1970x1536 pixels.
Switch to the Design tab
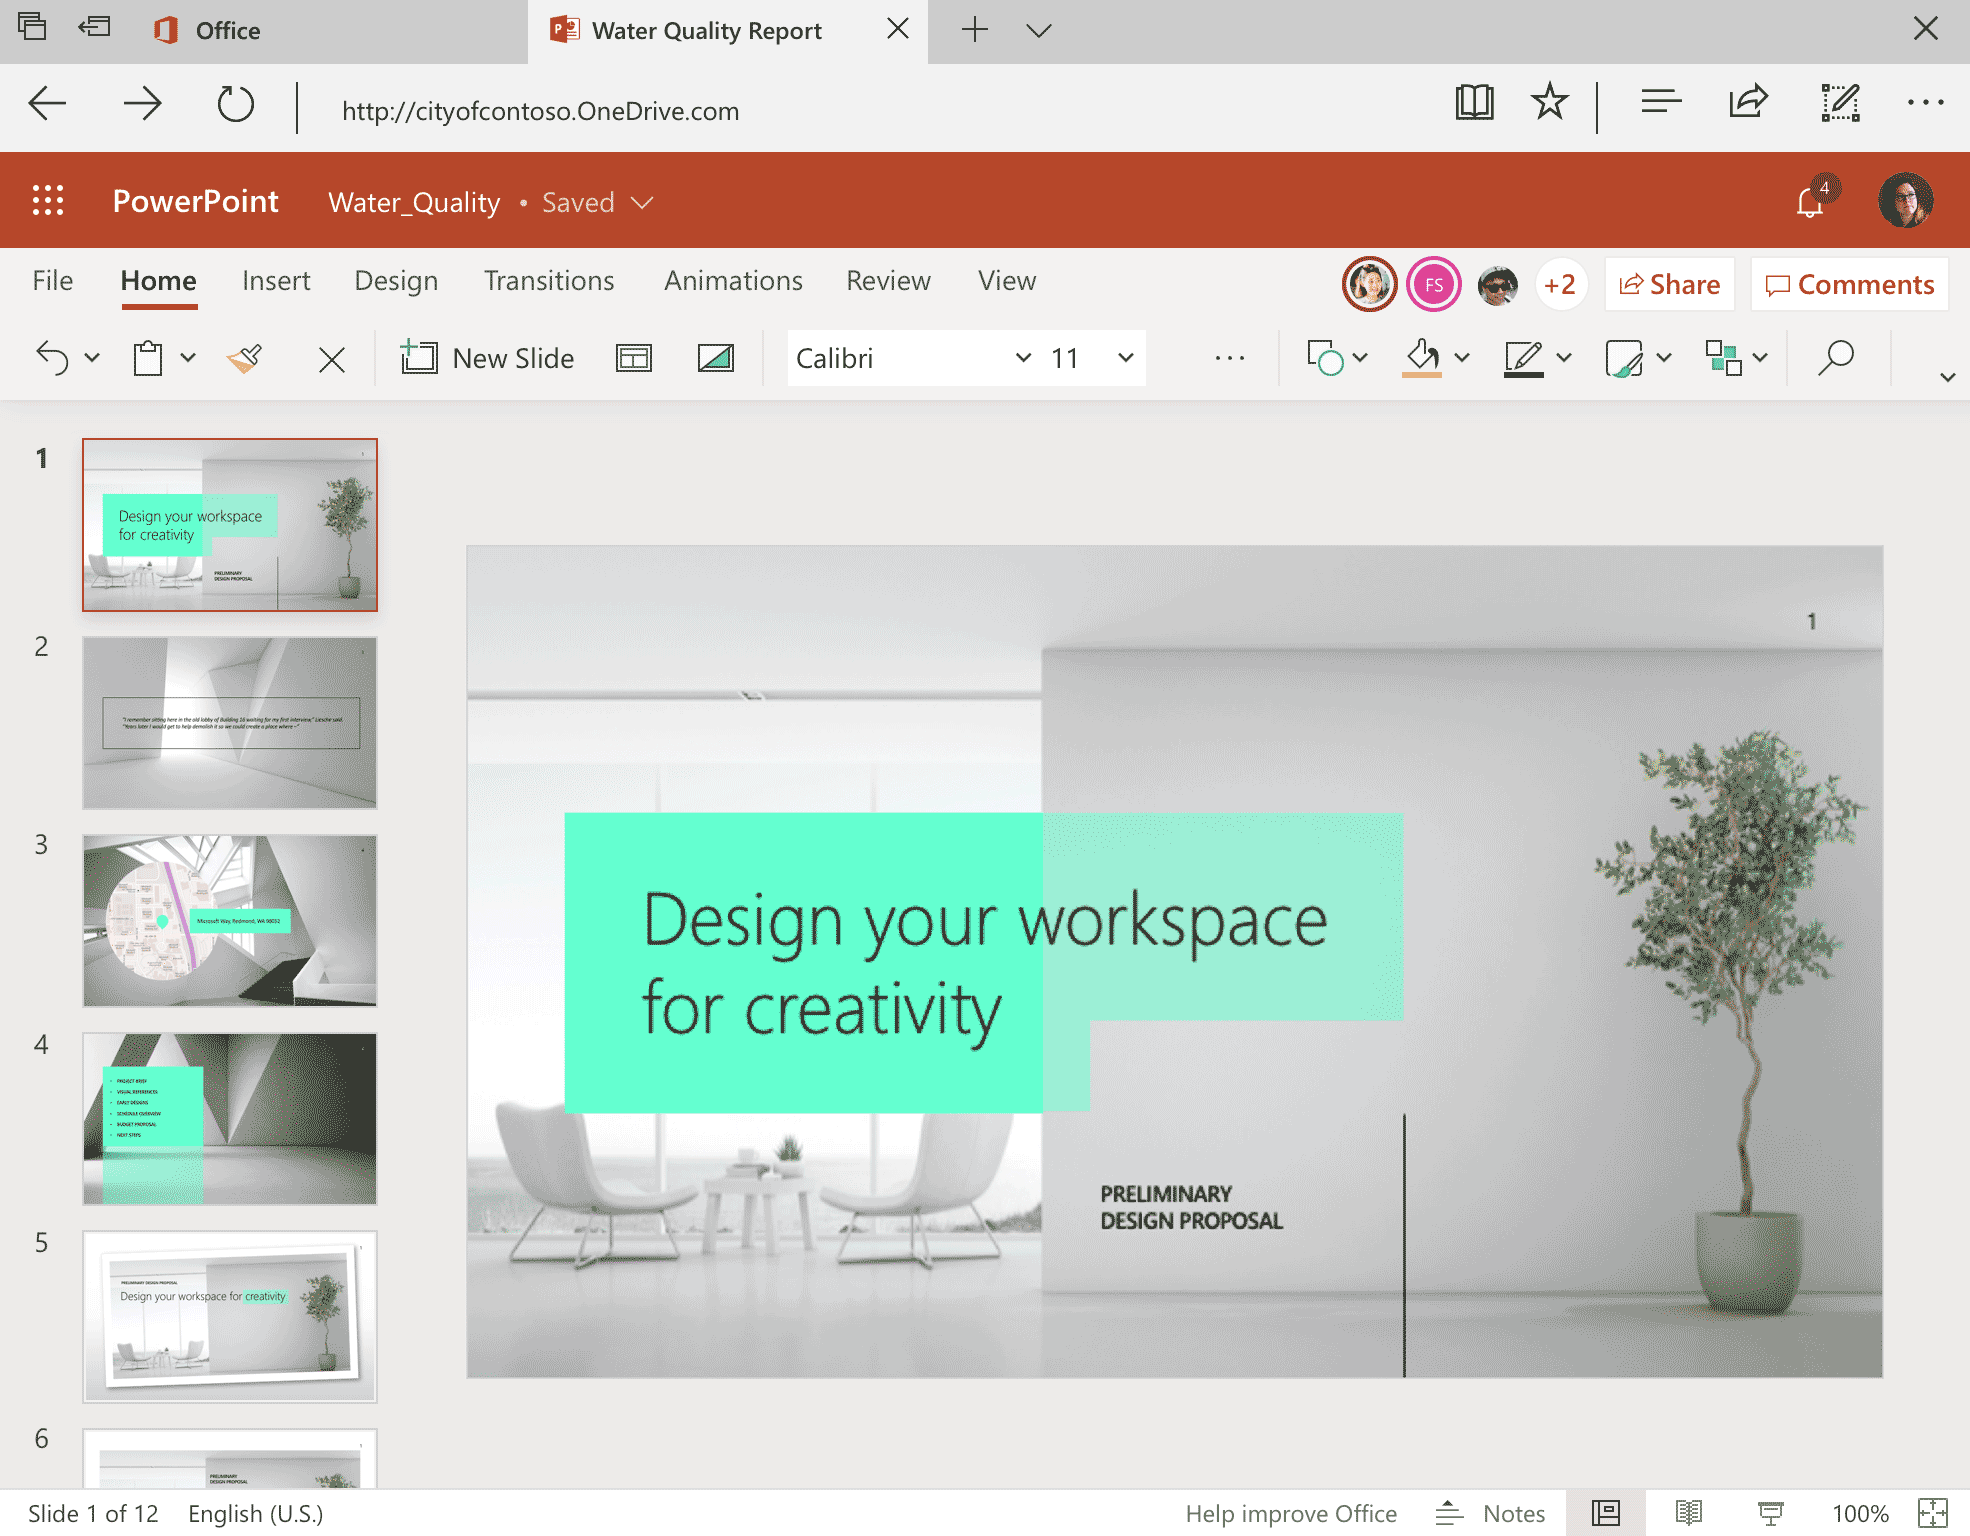coord(396,281)
